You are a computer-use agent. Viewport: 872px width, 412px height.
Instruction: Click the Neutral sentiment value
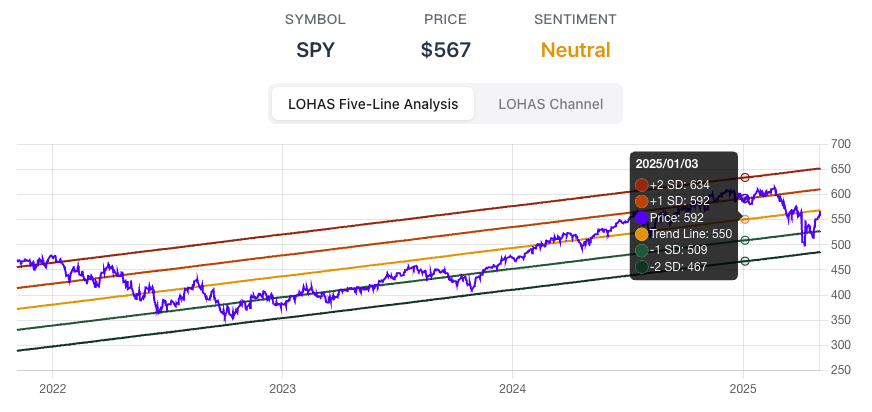click(576, 50)
